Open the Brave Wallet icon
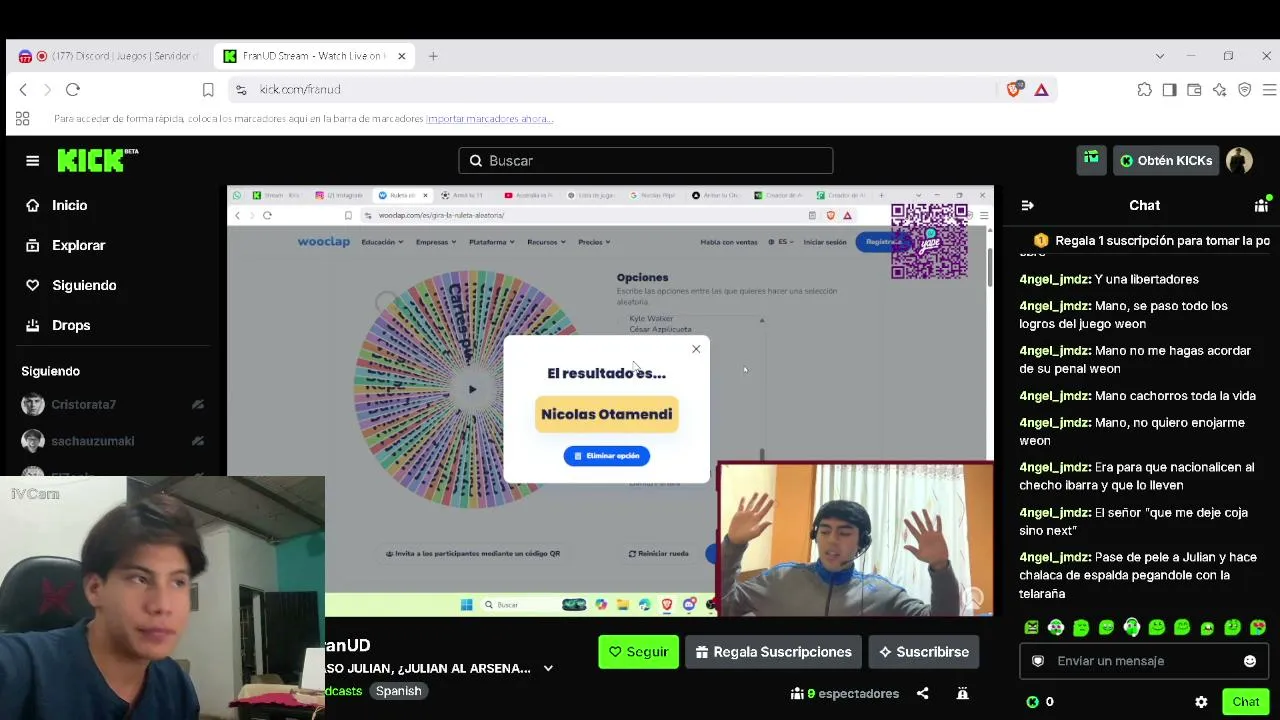Viewport: 1280px width, 720px height. [1194, 90]
